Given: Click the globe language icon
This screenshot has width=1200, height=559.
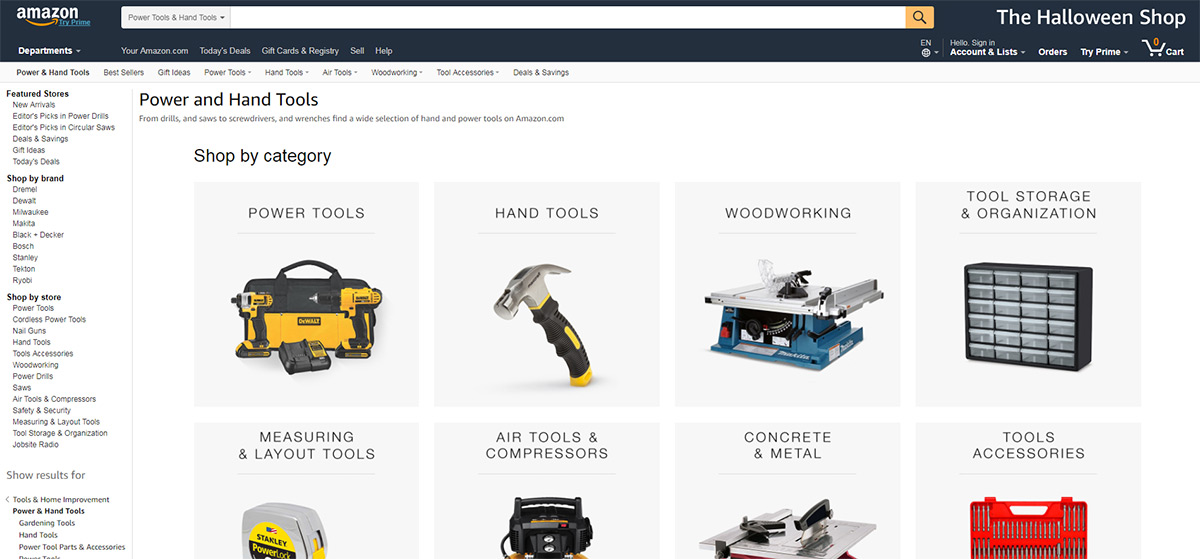Looking at the screenshot, I should (x=926, y=52).
